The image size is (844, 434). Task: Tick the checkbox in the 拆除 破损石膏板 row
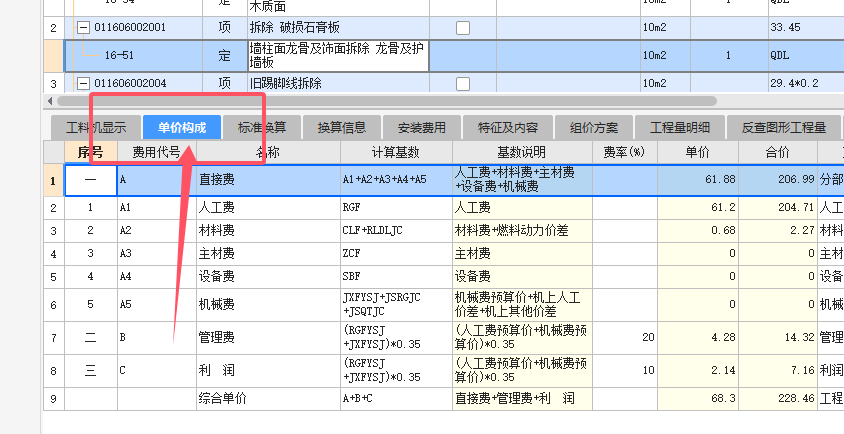[x=463, y=28]
